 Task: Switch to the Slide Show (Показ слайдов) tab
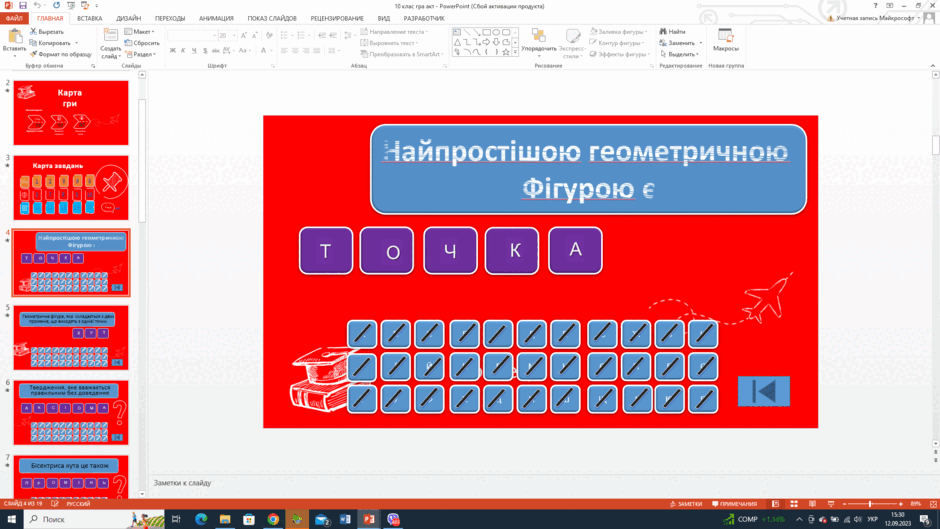pos(272,18)
